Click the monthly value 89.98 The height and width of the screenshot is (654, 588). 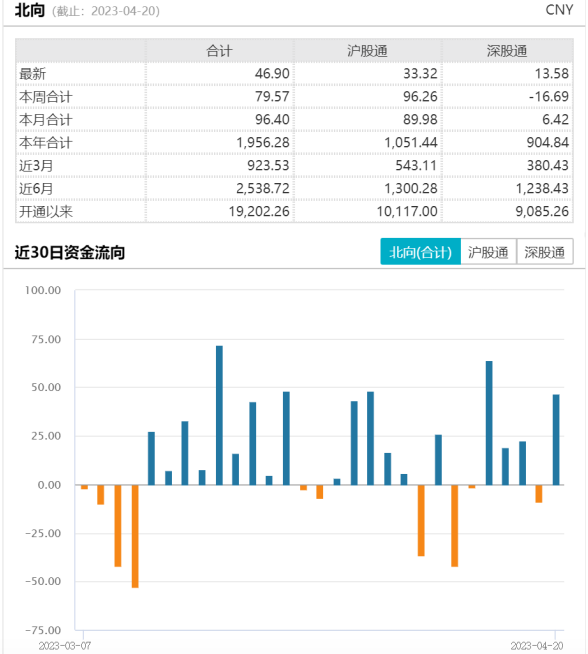tap(420, 120)
